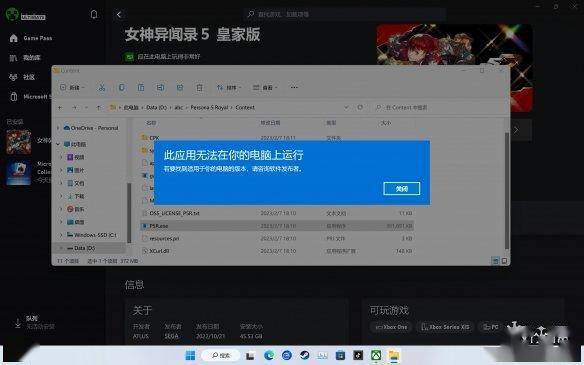This screenshot has height=365, width=584.
Task: Open Xbox app from taskbar
Action: [x=376, y=356]
